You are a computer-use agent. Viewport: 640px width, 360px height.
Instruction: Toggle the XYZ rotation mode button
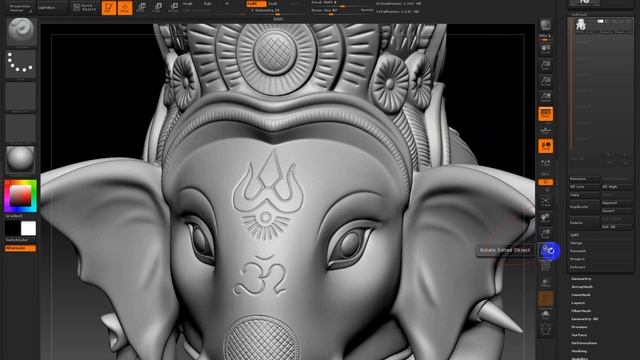[545, 182]
